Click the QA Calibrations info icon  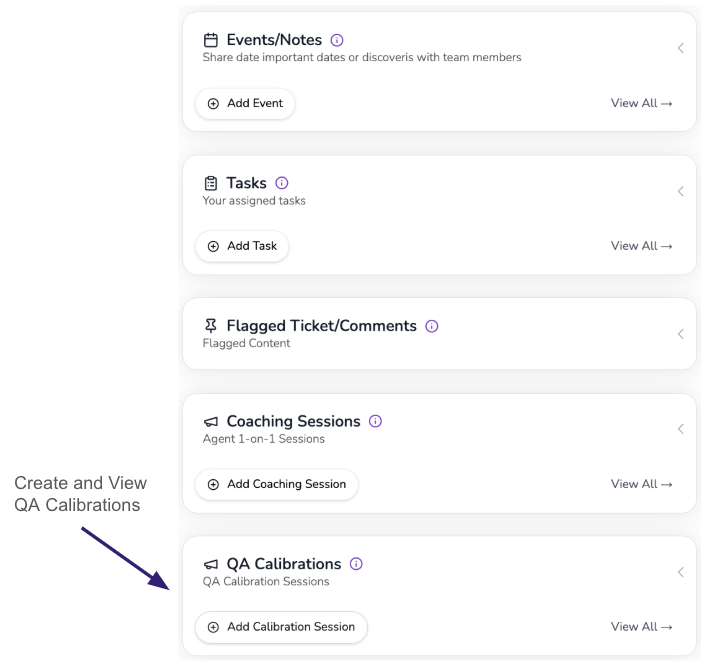pos(356,564)
